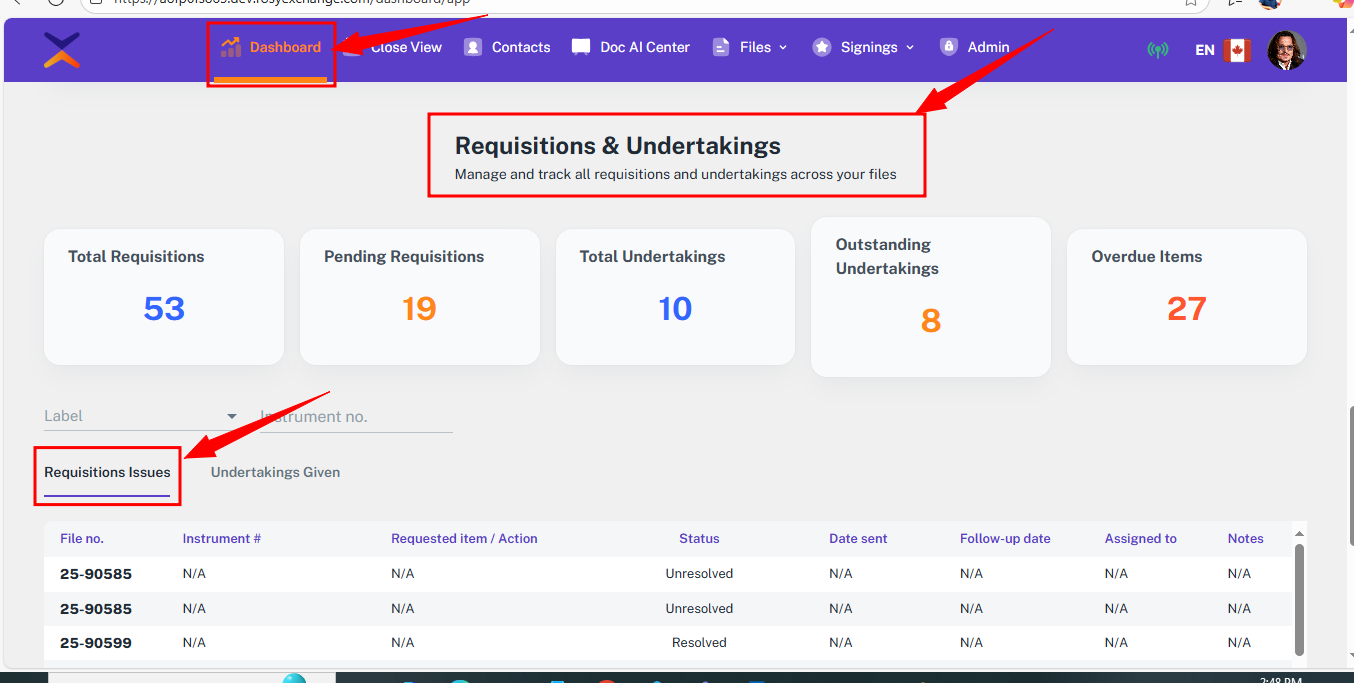Click the Files document icon
Viewport: 1354px width, 683px height.
[721, 47]
